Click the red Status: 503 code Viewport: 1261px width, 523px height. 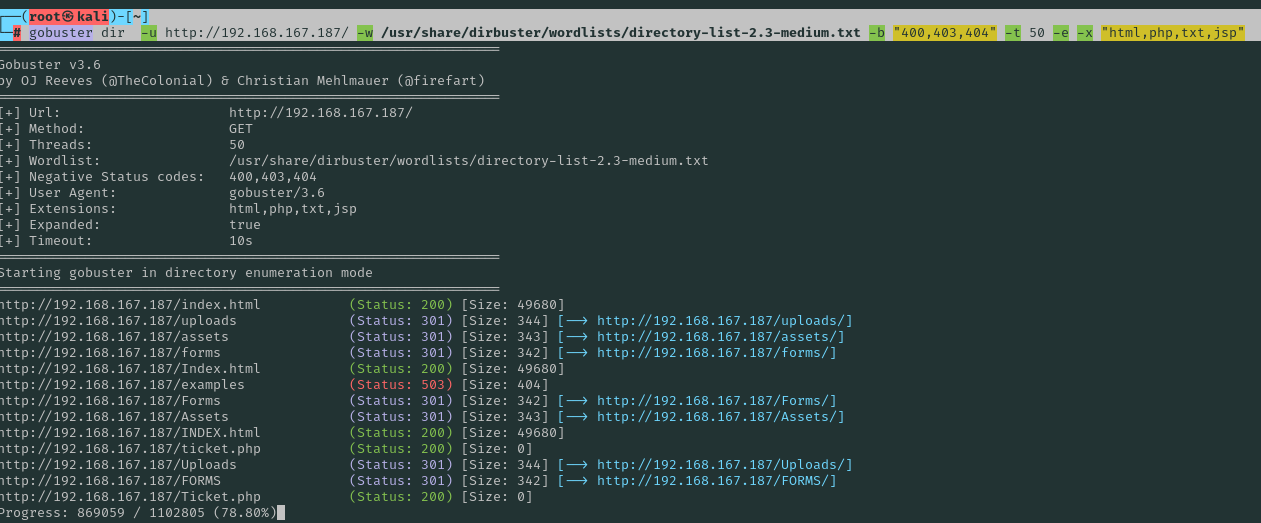401,385
